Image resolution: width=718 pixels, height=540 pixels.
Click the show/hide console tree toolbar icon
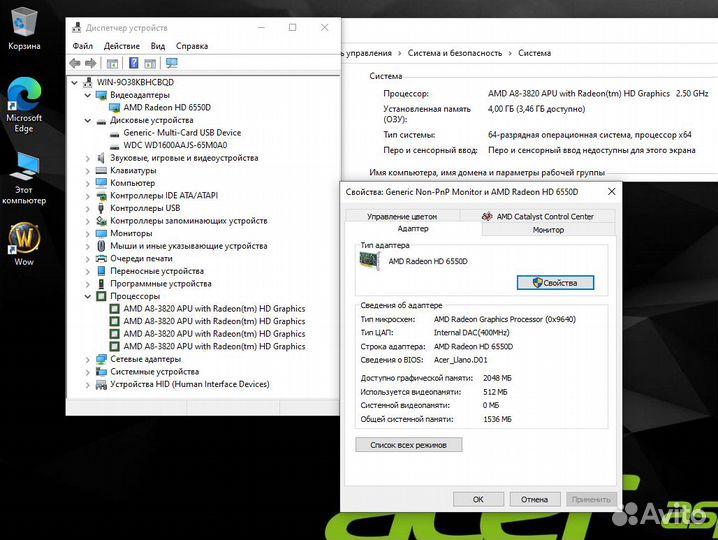pyautogui.click(x=112, y=63)
